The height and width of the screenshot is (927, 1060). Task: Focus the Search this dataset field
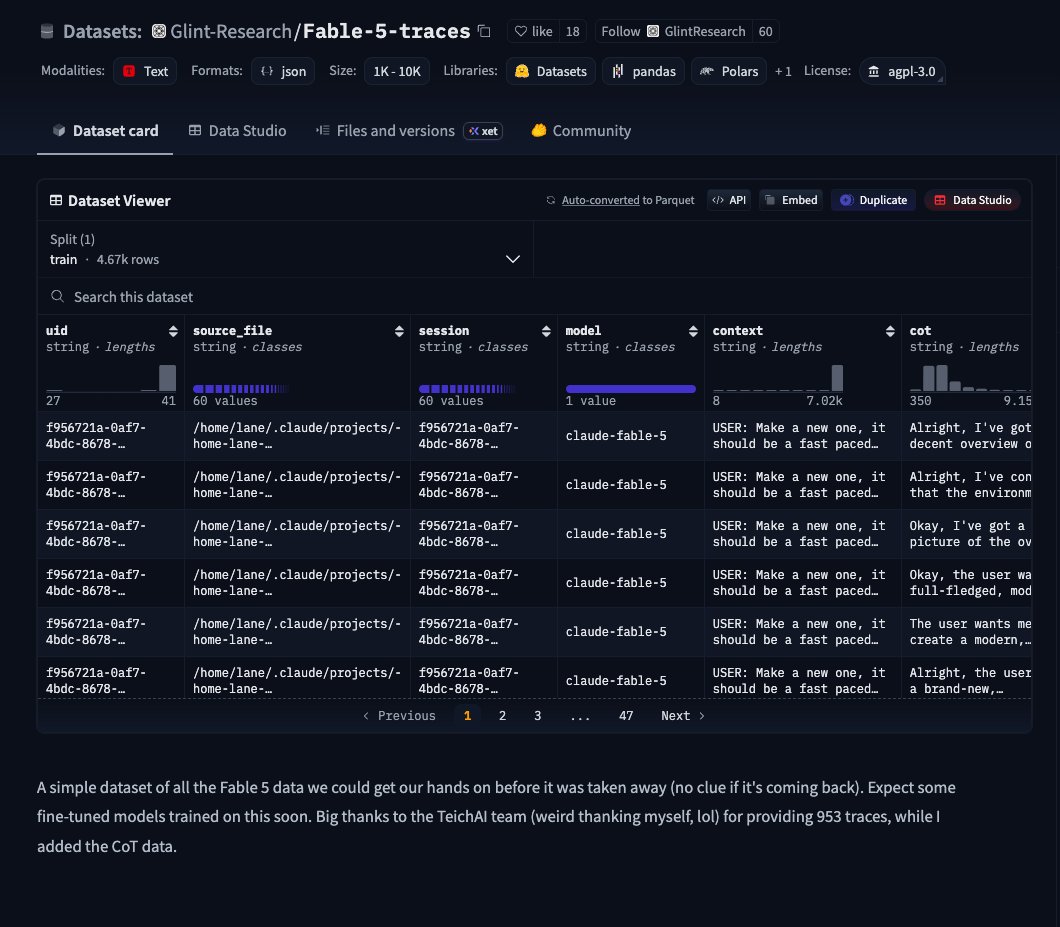click(534, 297)
